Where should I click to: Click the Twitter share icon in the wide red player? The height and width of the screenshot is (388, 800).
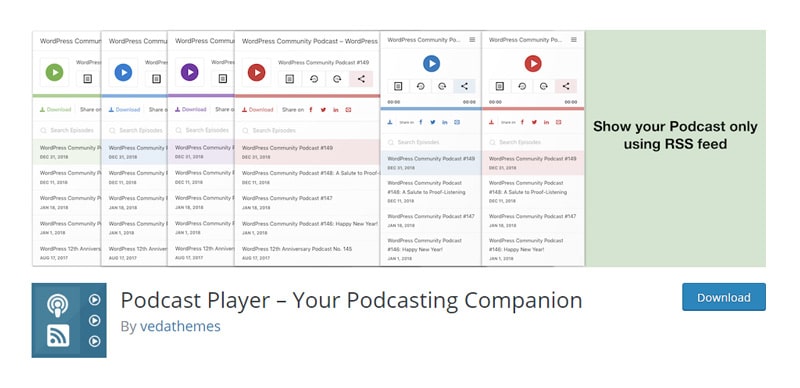pos(323,109)
